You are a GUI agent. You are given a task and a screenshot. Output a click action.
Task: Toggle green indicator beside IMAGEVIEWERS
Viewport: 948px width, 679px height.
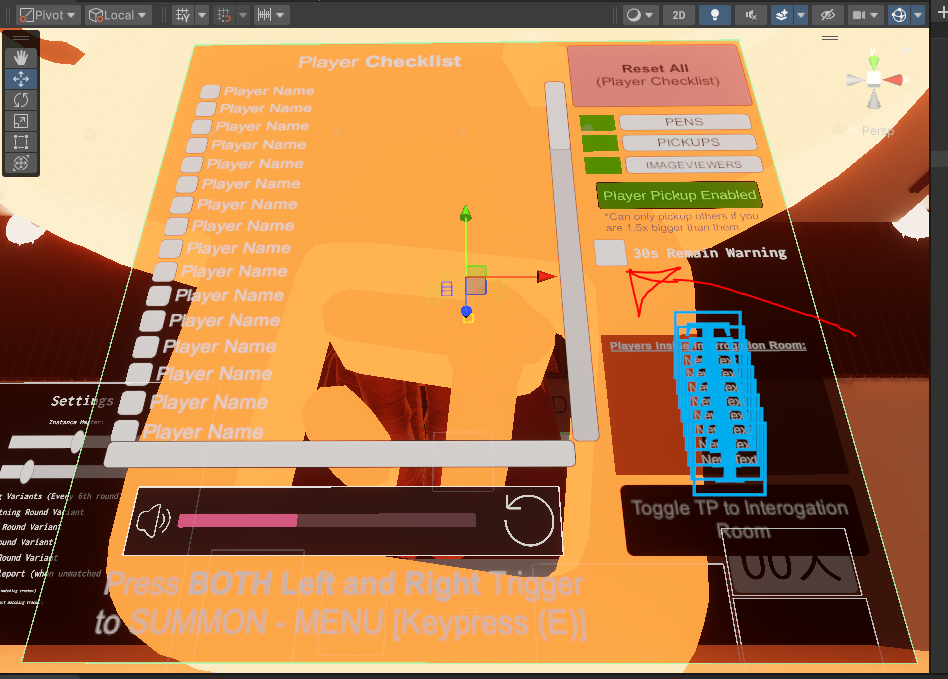point(603,166)
